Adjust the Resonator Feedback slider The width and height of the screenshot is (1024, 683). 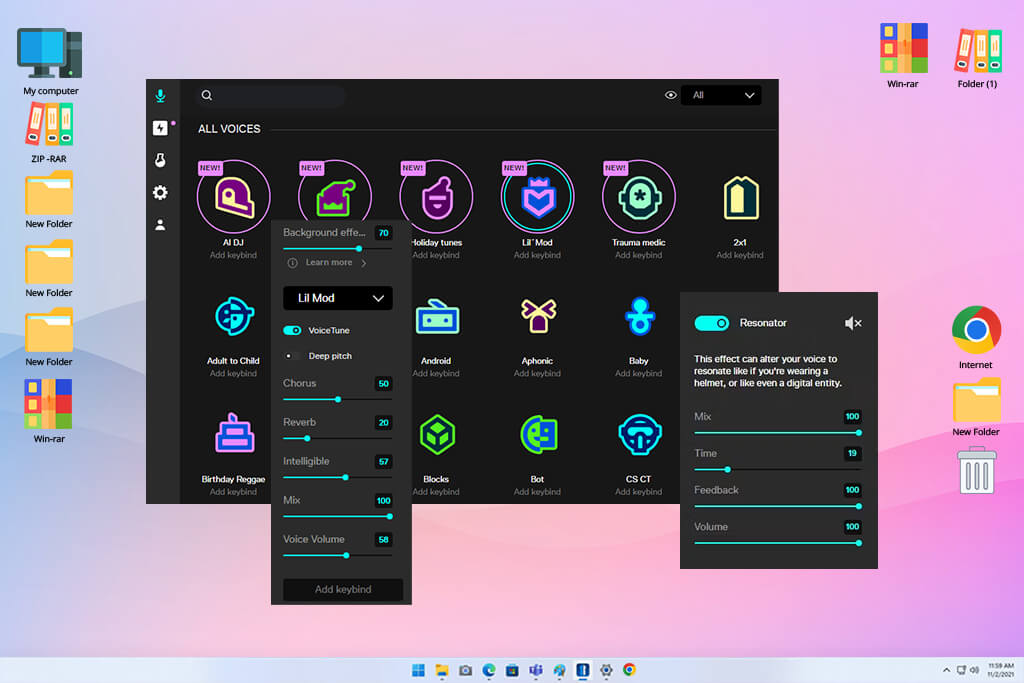point(777,506)
